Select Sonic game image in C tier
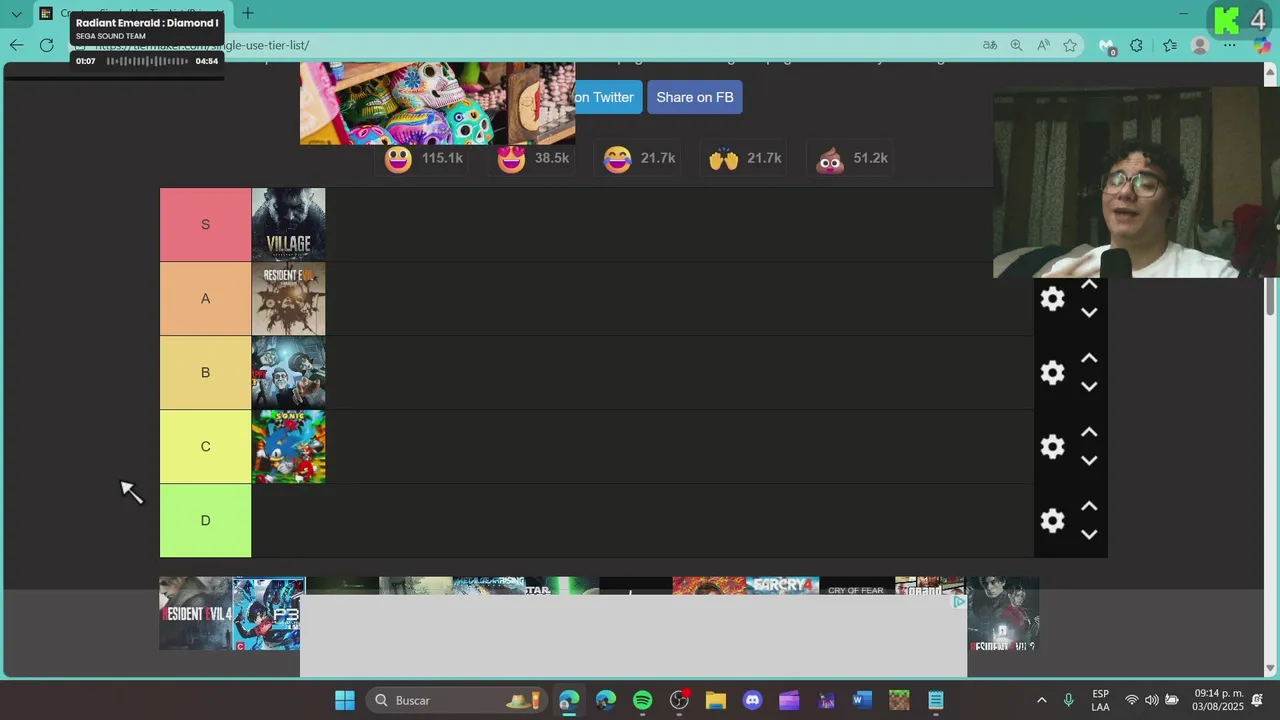1280x720 pixels. 288,447
